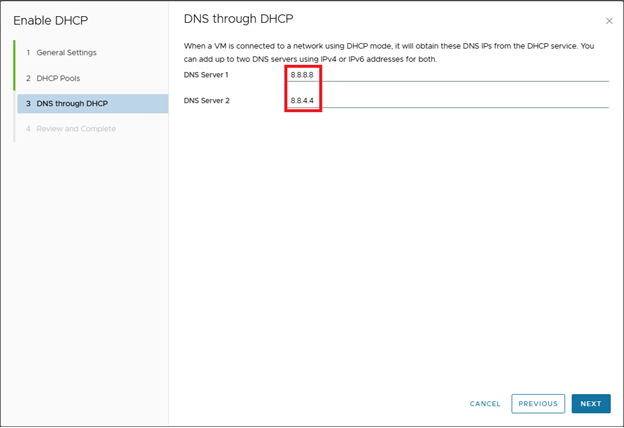Click green completed marker beside General Settings
The image size is (624, 428).
tap(14, 52)
